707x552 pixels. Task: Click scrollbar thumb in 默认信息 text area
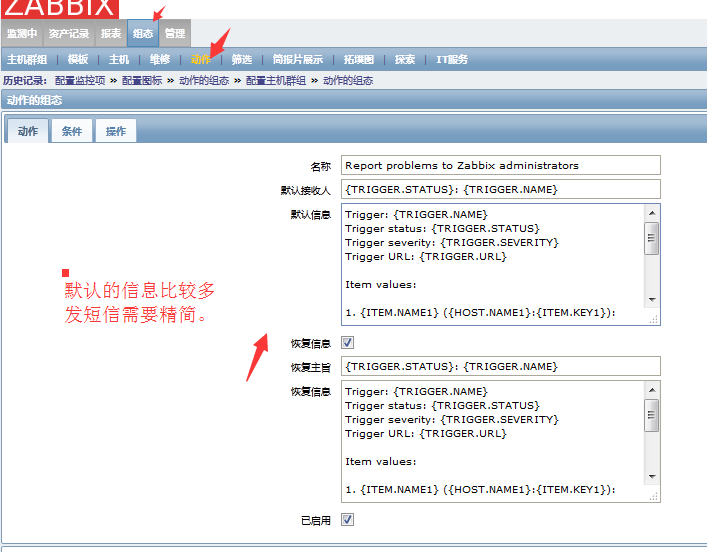coord(652,238)
